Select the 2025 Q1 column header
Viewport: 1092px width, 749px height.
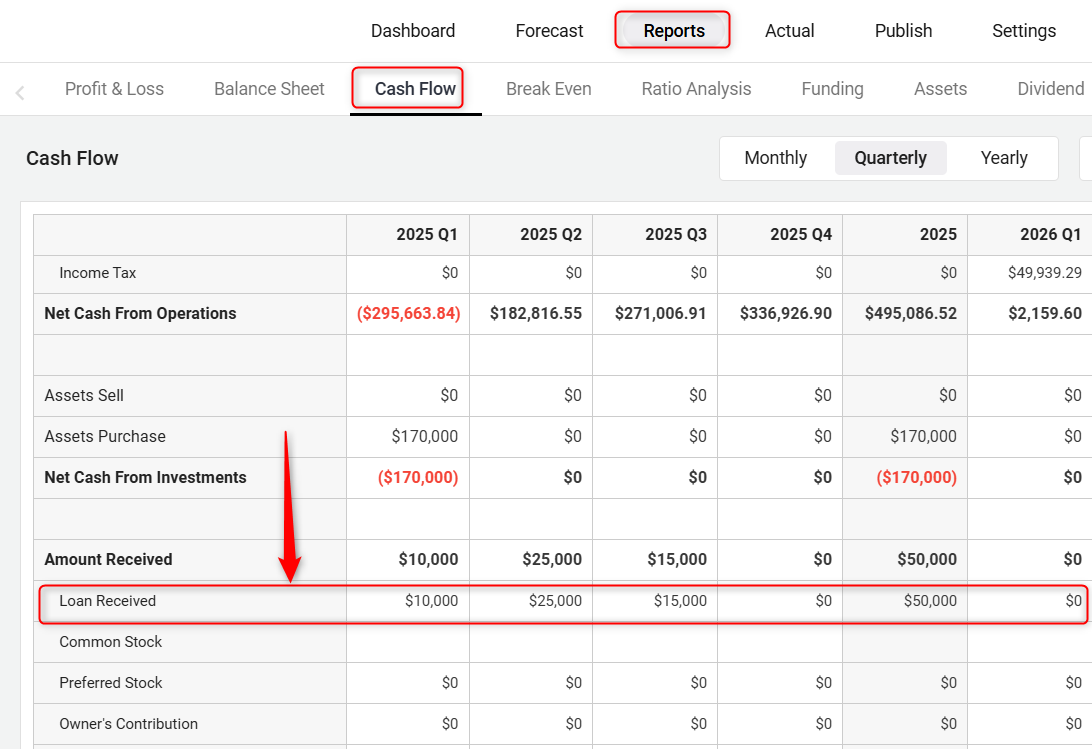click(x=426, y=234)
